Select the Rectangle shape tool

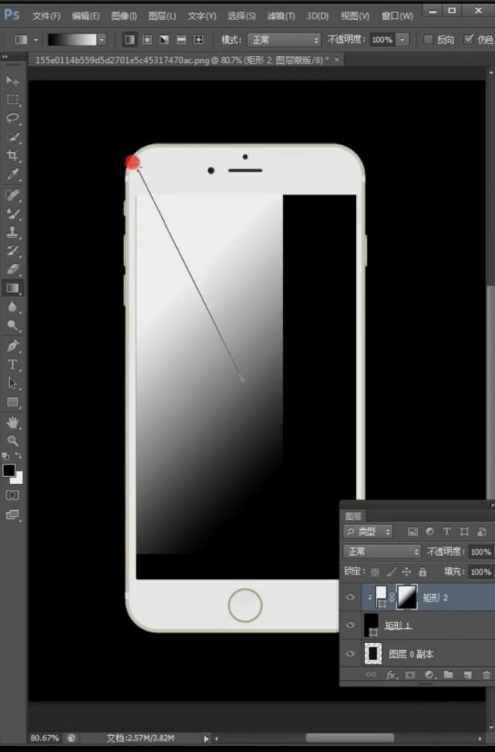click(12, 402)
